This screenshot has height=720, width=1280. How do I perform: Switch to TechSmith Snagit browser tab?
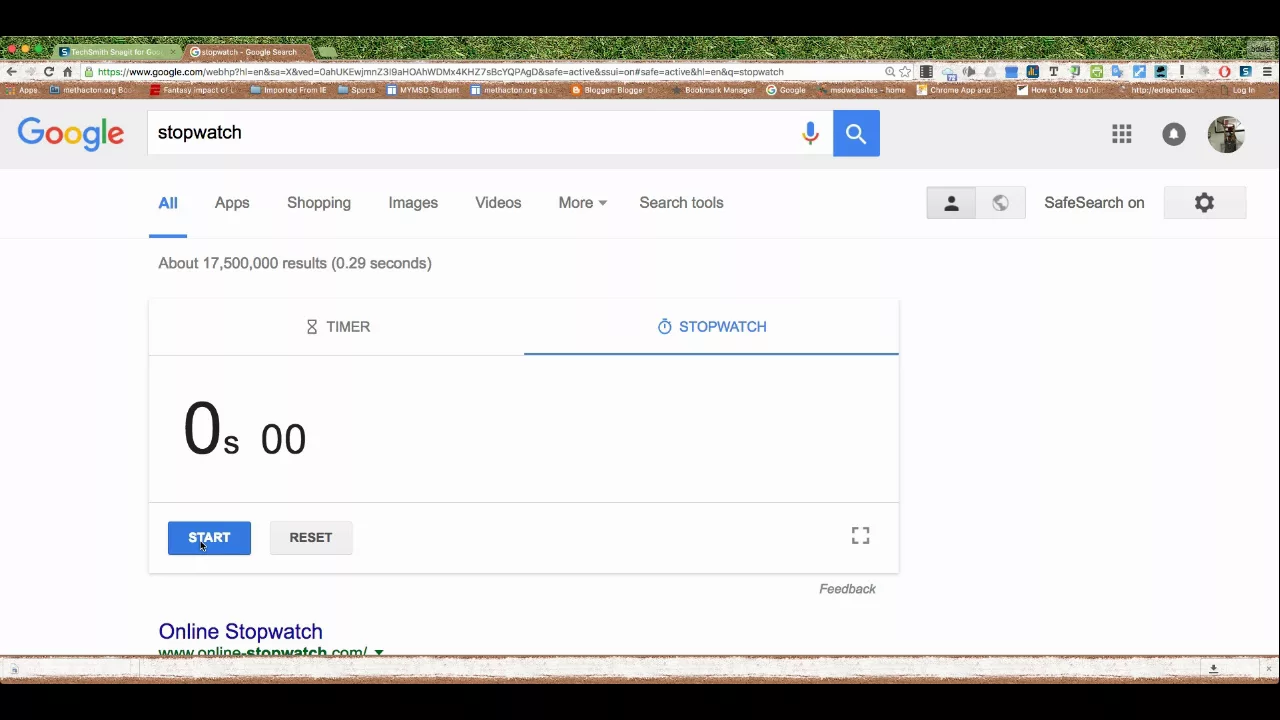[115, 52]
